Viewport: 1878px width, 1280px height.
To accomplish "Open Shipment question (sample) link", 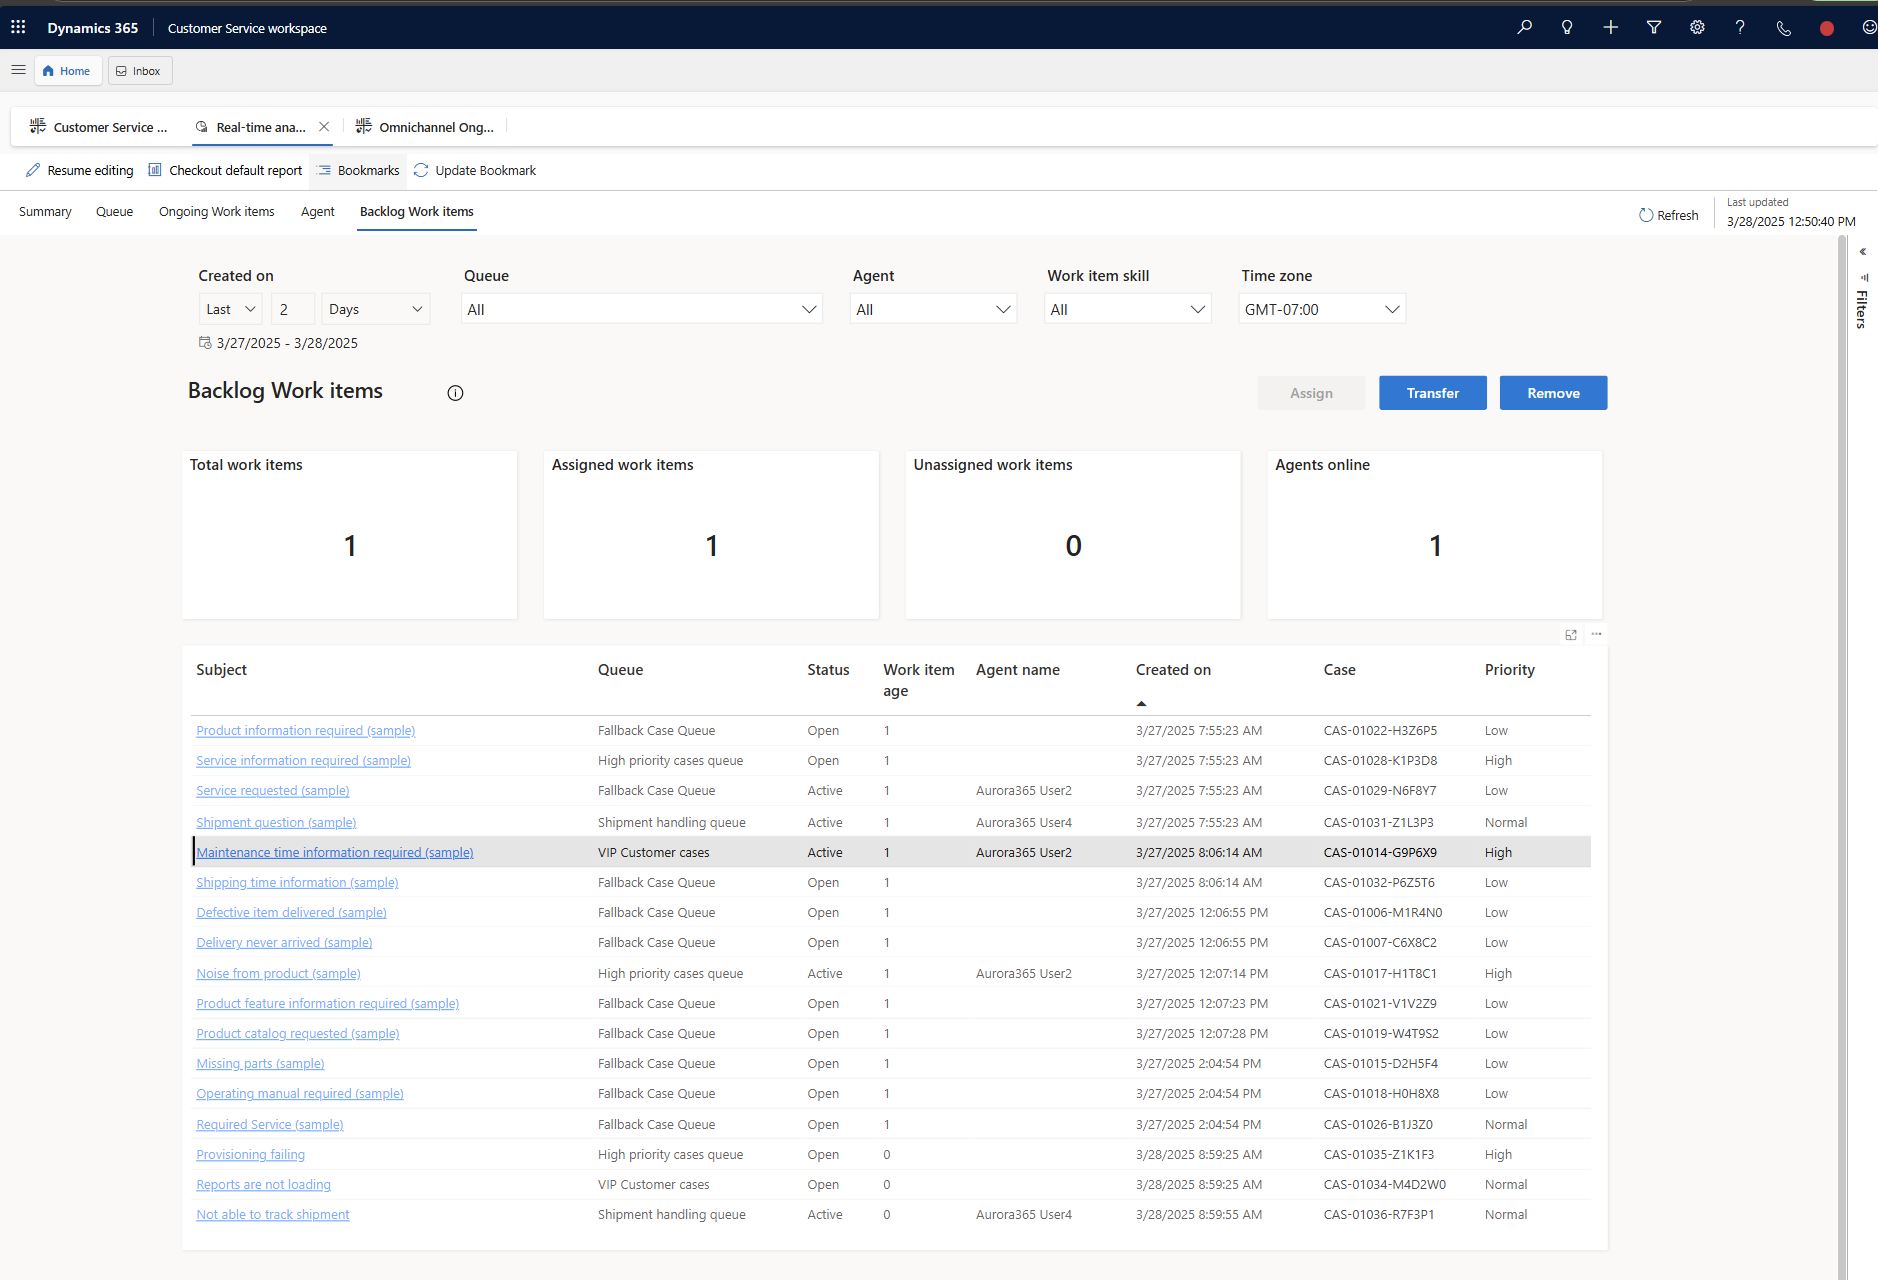I will (276, 823).
